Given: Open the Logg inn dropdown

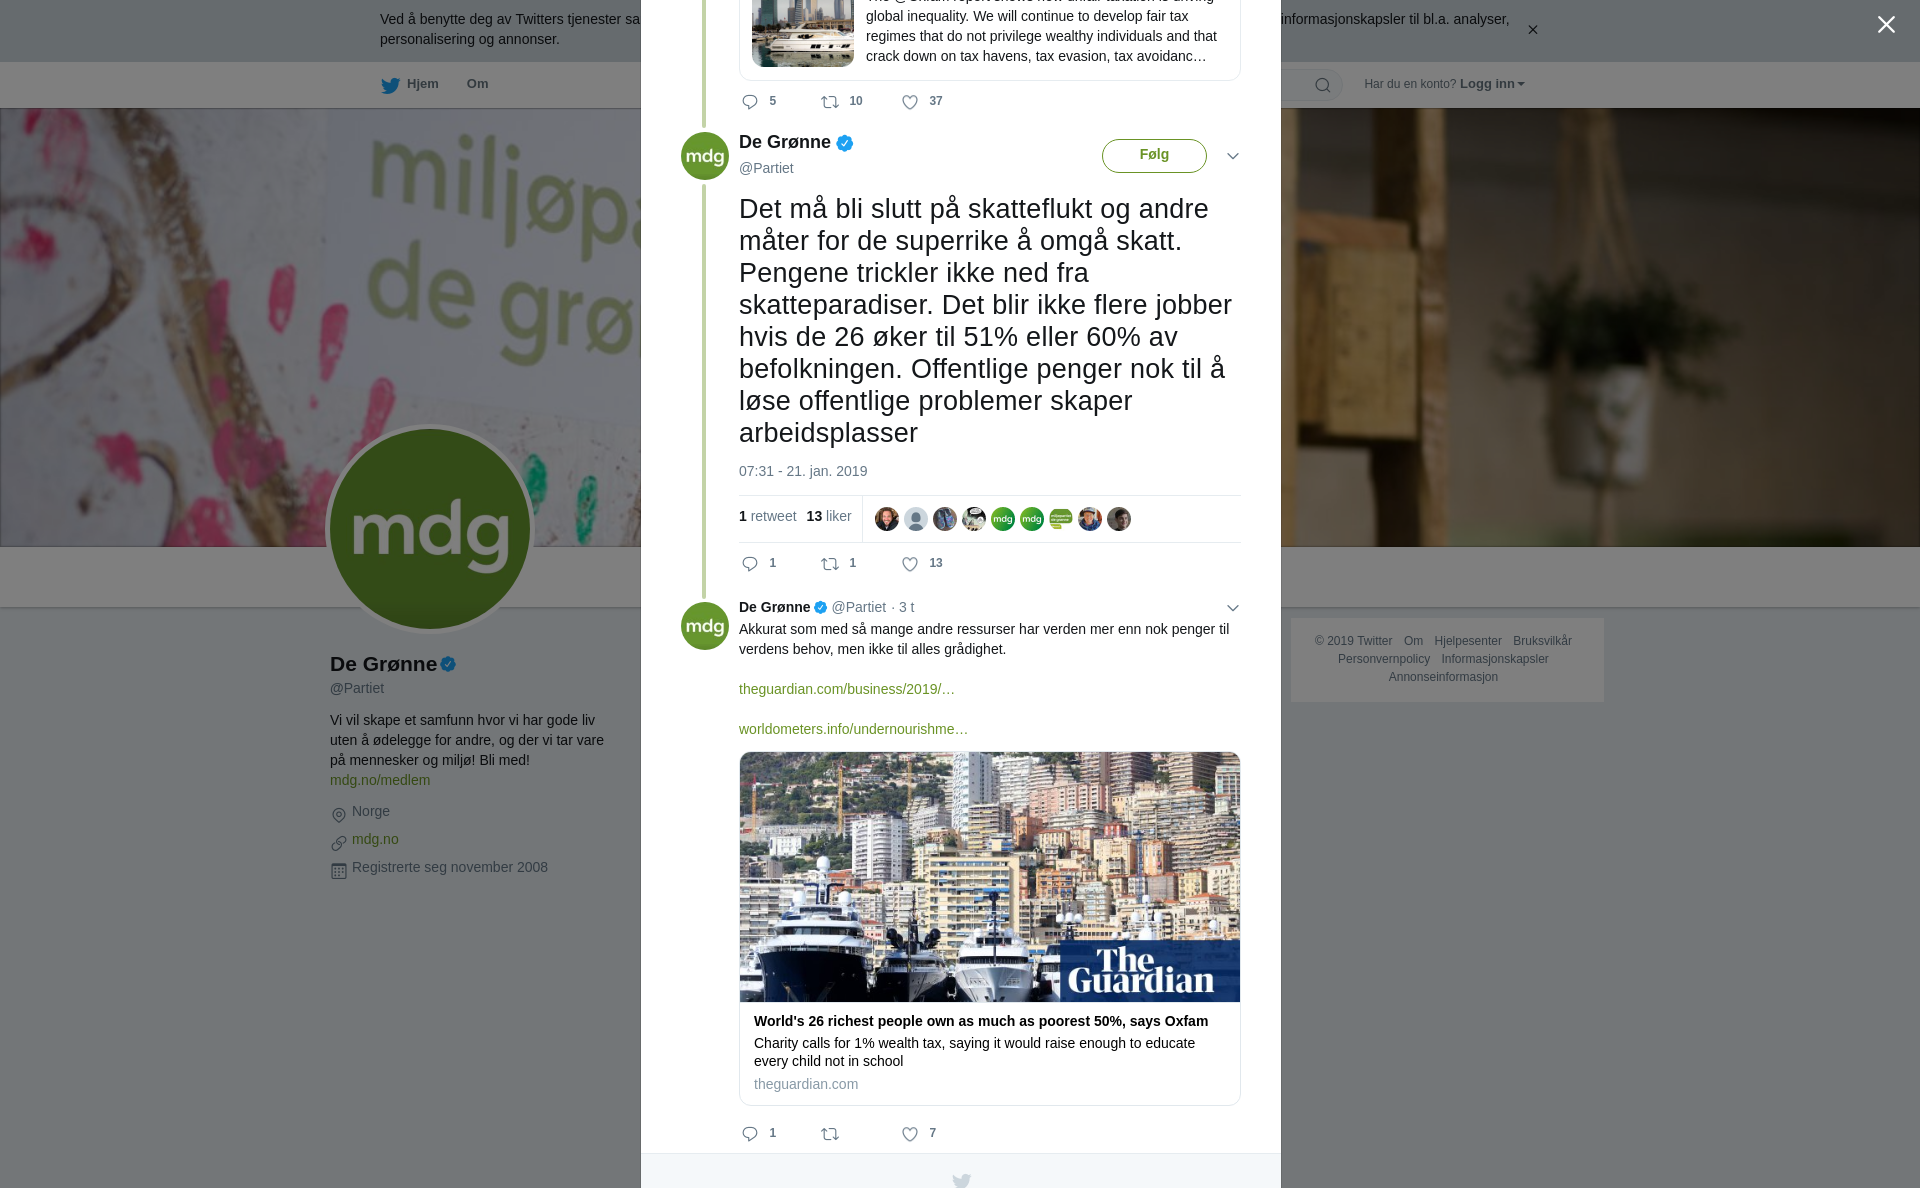Looking at the screenshot, I should click(x=1492, y=84).
